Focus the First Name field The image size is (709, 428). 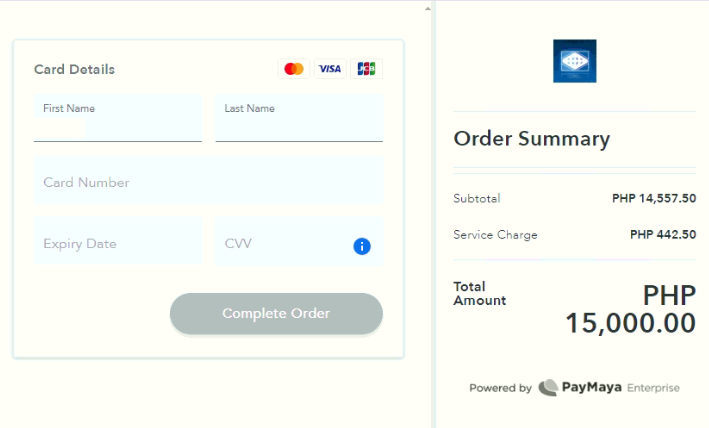pyautogui.click(x=118, y=118)
